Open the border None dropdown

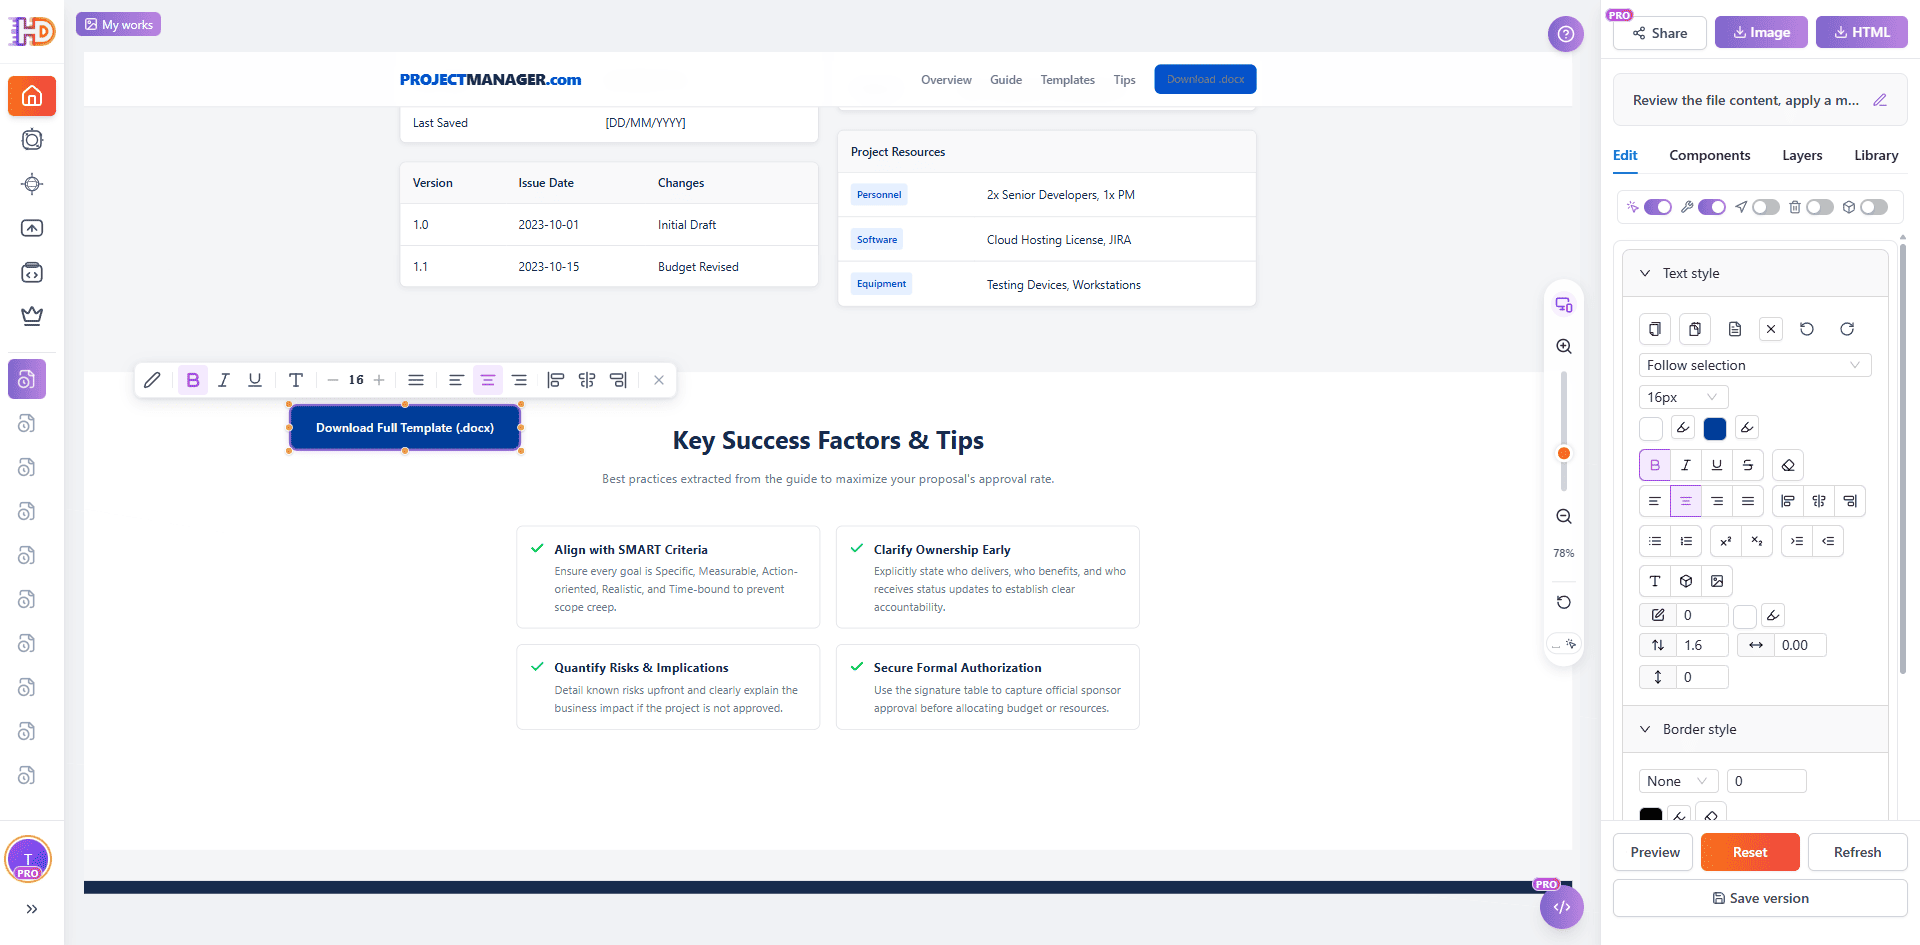(x=1678, y=781)
